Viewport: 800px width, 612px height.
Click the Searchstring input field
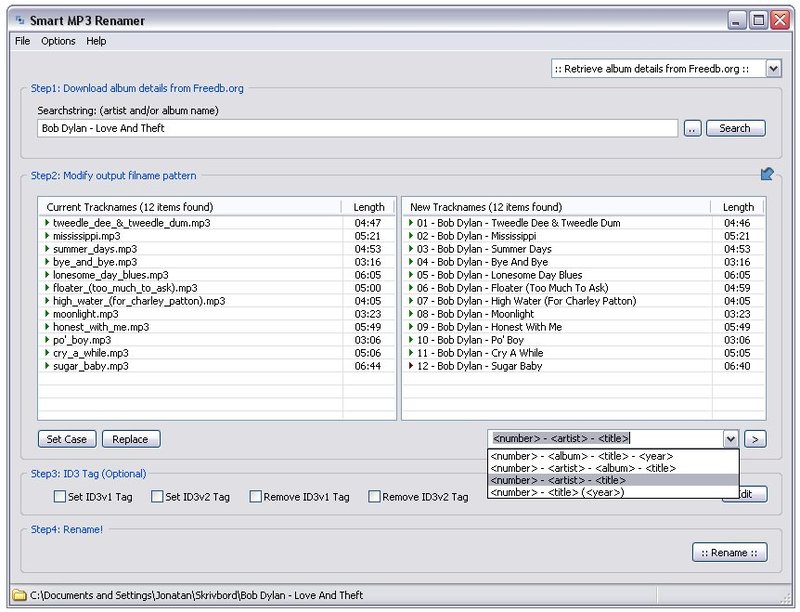[357, 129]
